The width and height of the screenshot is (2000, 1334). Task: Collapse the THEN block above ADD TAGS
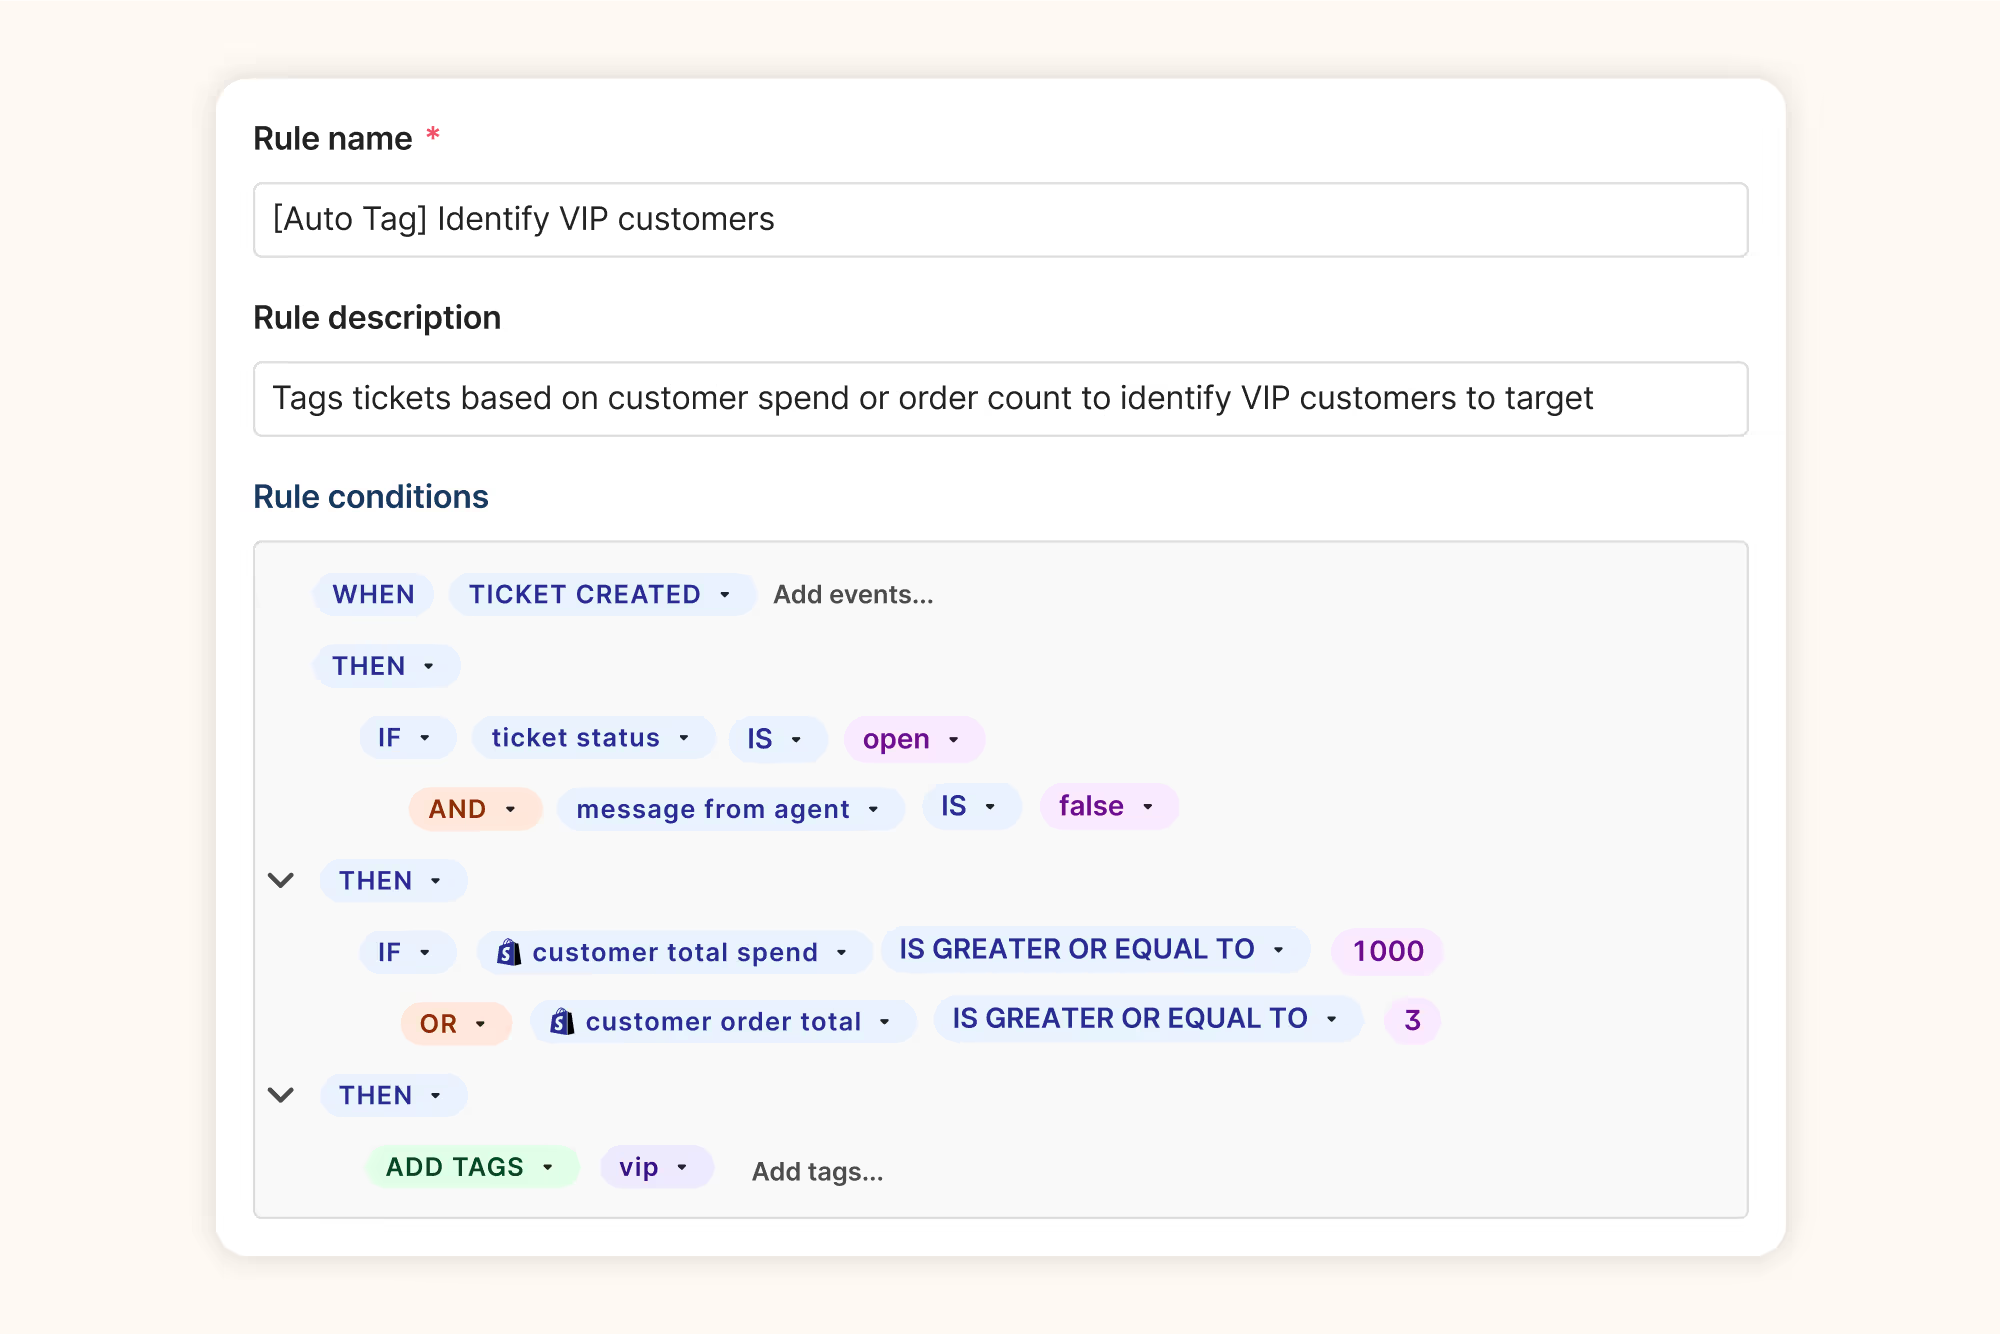click(x=281, y=1095)
